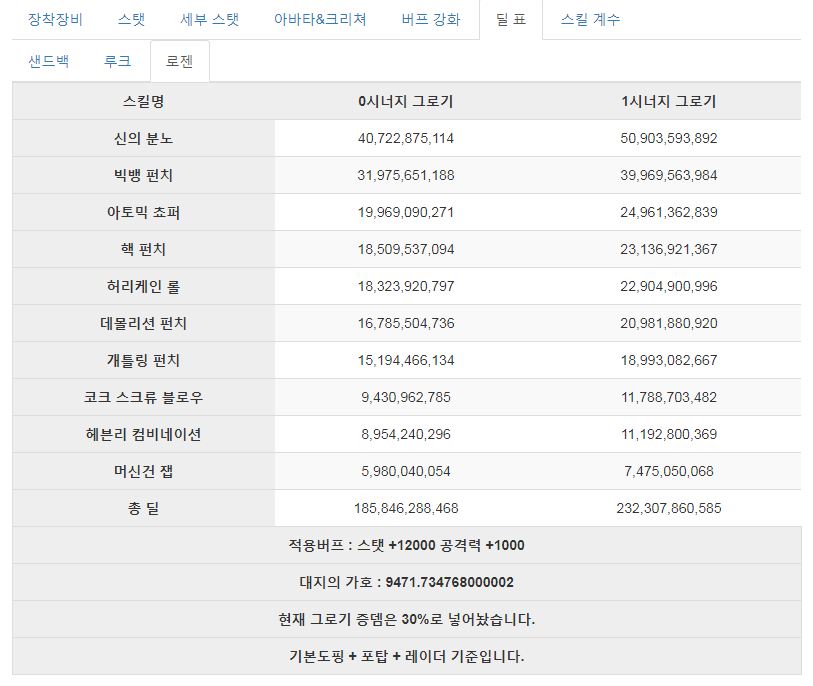This screenshot has width=813, height=686.
Task: Click the value 8,954,240,296
Action: pos(406,435)
